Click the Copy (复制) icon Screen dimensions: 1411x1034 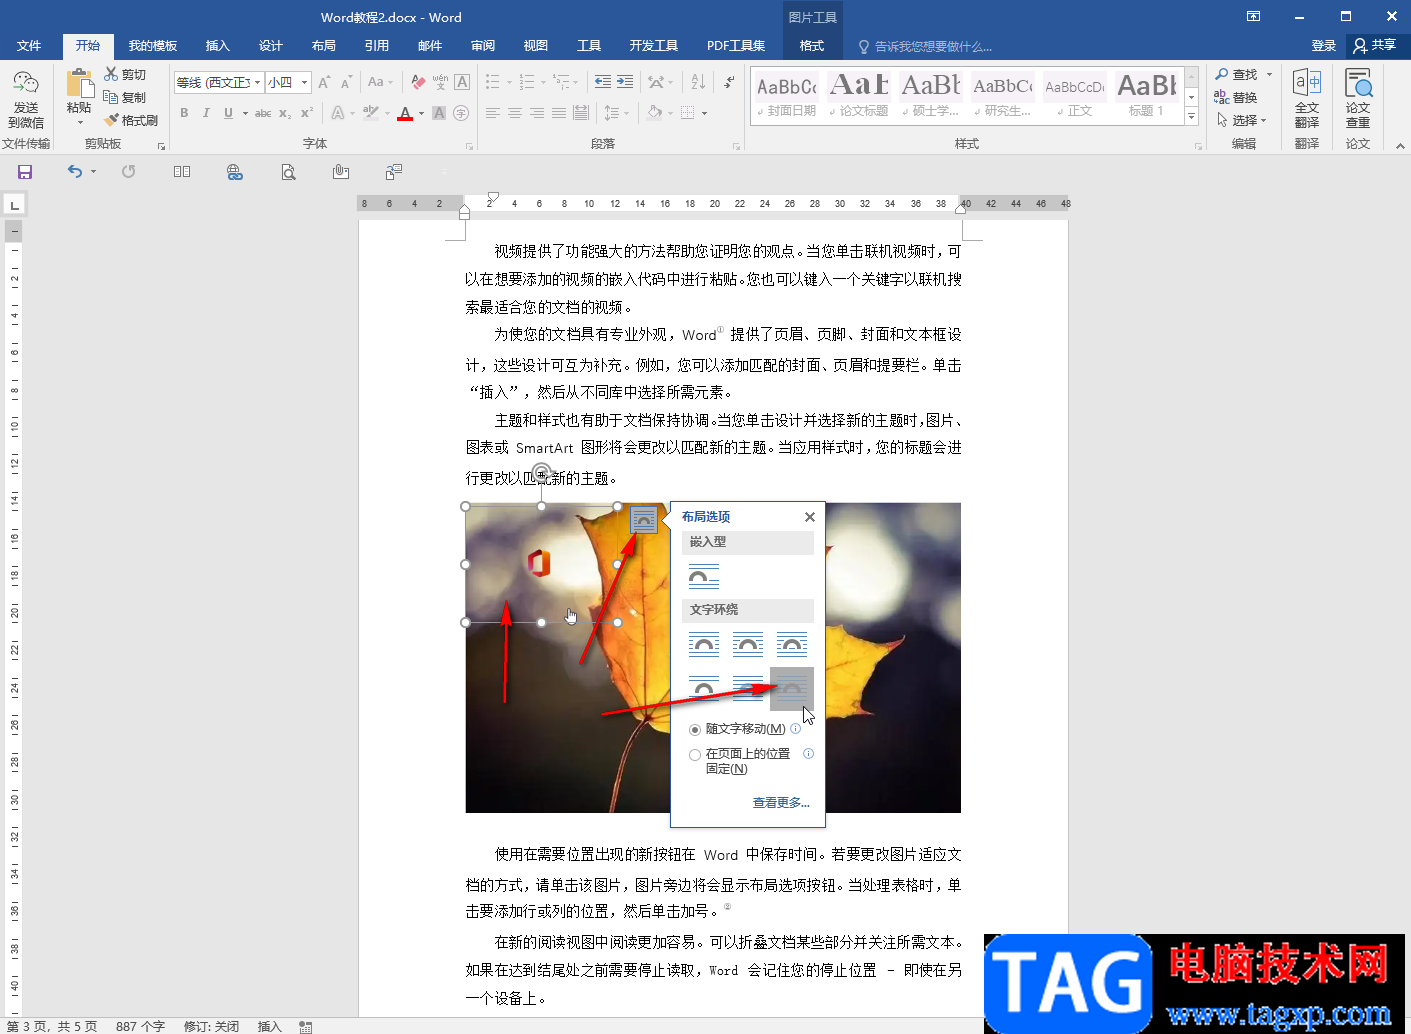pos(111,97)
